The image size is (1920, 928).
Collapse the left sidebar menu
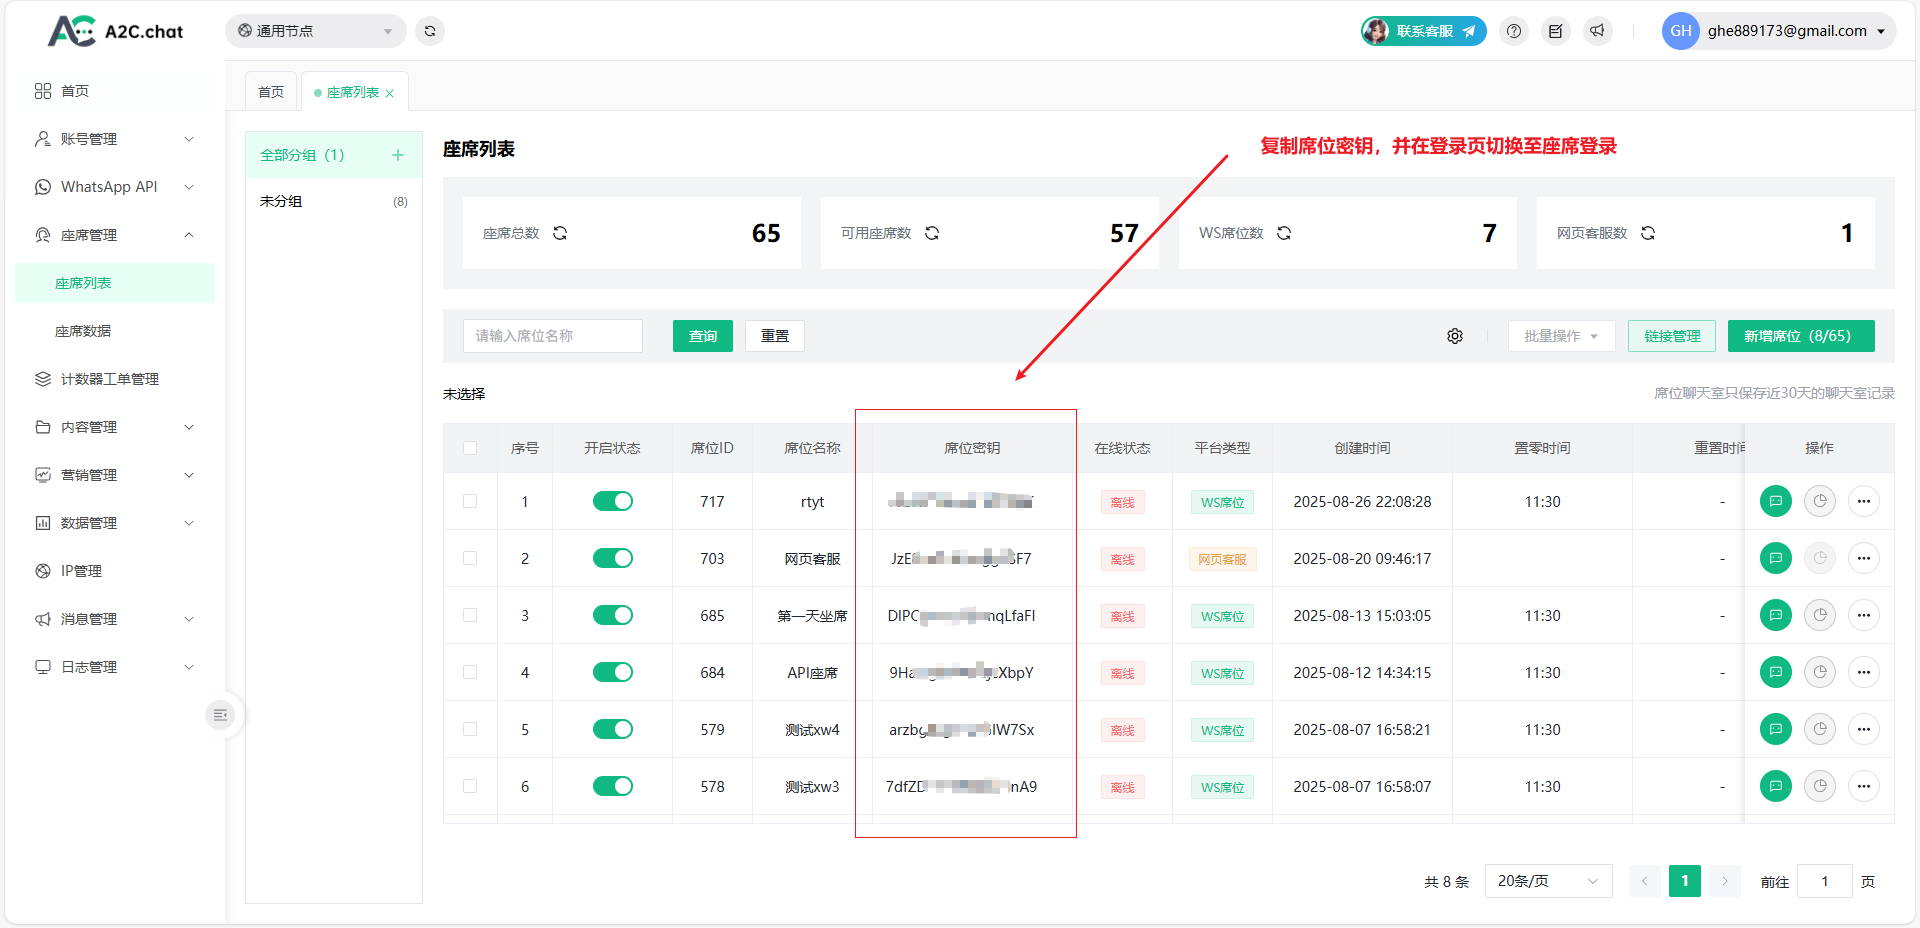click(220, 715)
